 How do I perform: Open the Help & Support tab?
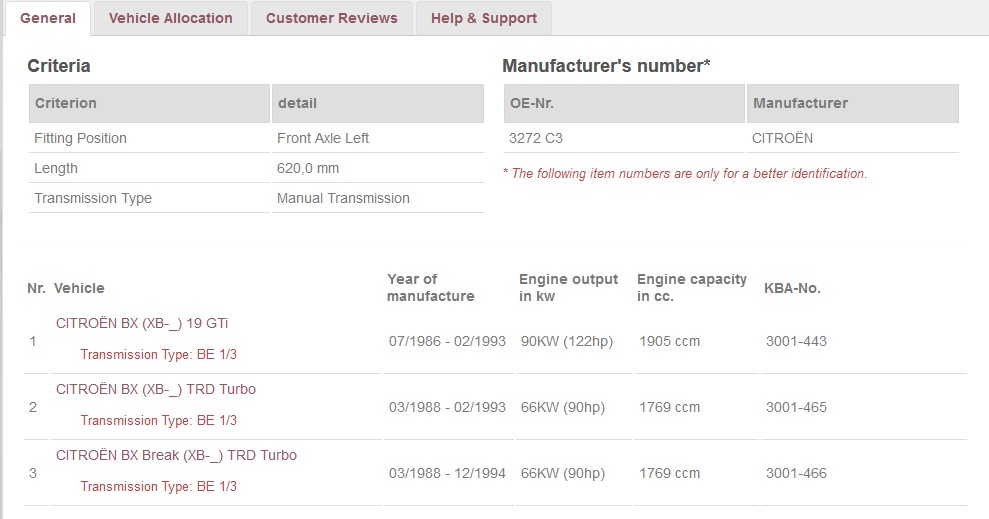click(x=484, y=18)
